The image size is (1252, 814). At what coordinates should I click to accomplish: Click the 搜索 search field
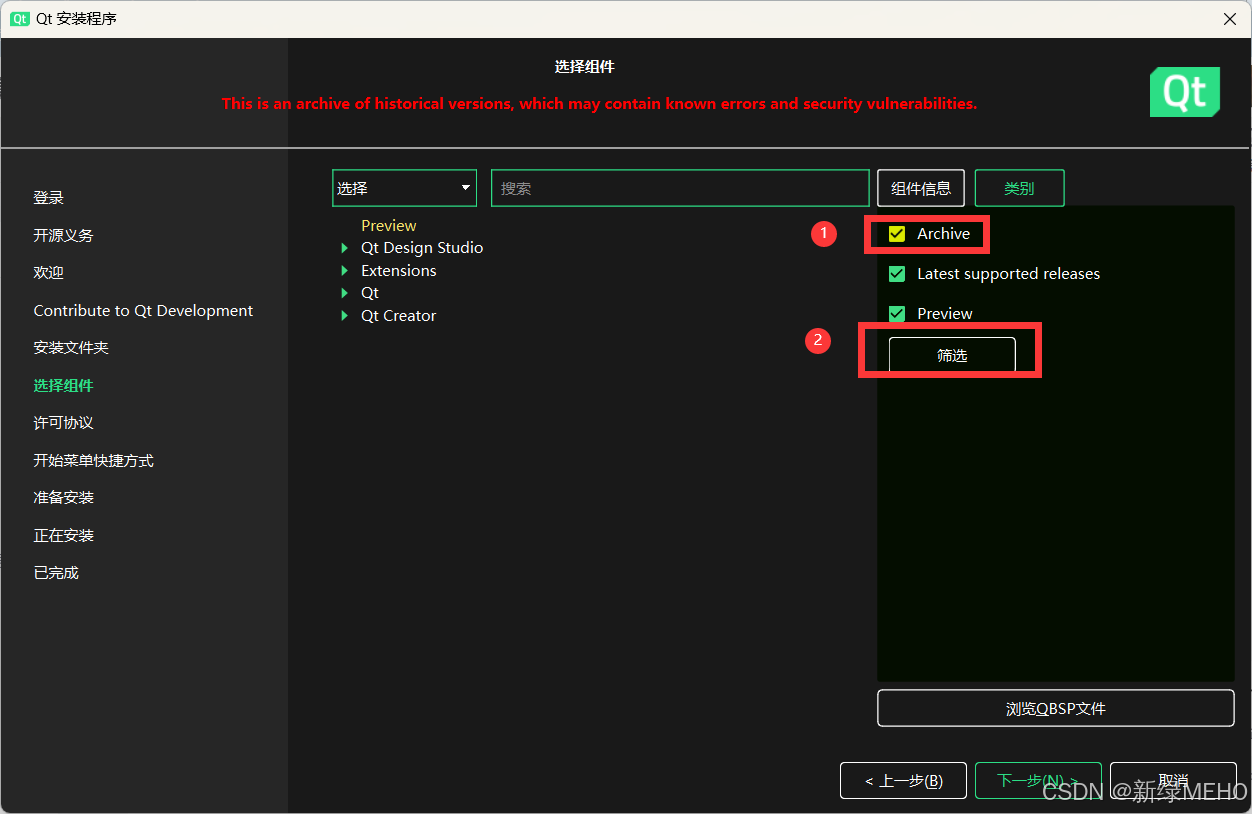coord(680,188)
